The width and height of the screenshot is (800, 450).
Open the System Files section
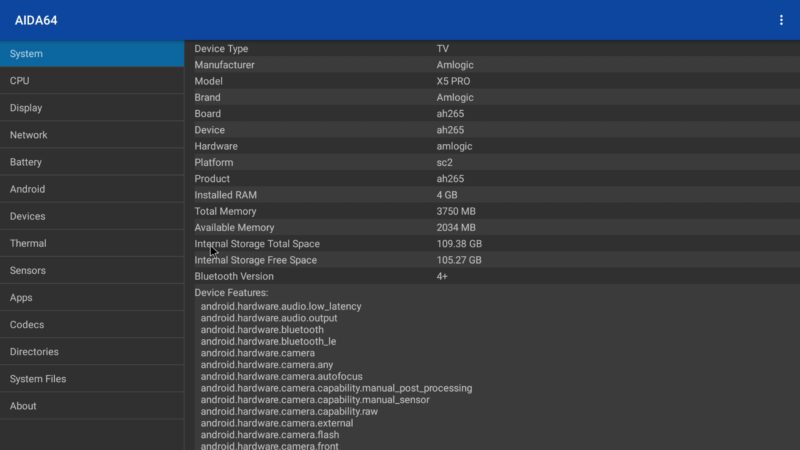tap(92, 378)
